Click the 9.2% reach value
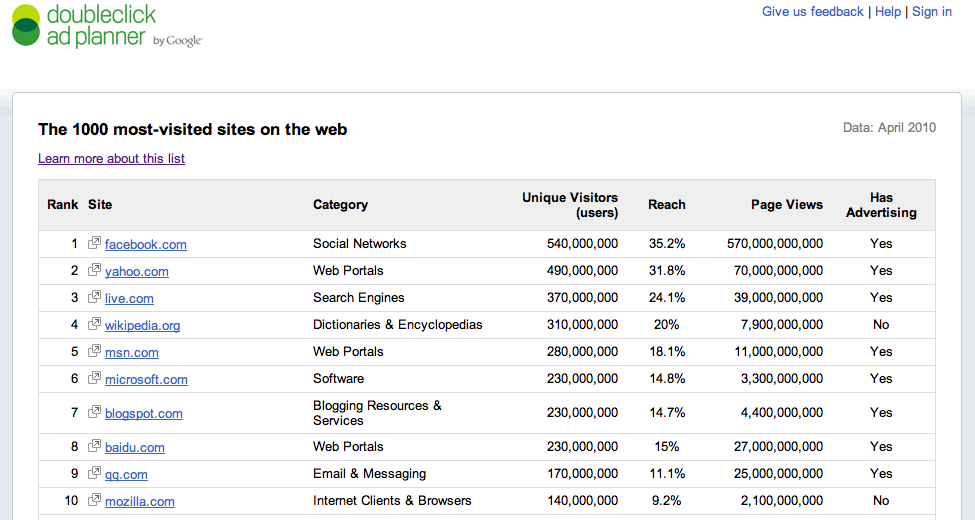975x520 pixels. click(667, 500)
